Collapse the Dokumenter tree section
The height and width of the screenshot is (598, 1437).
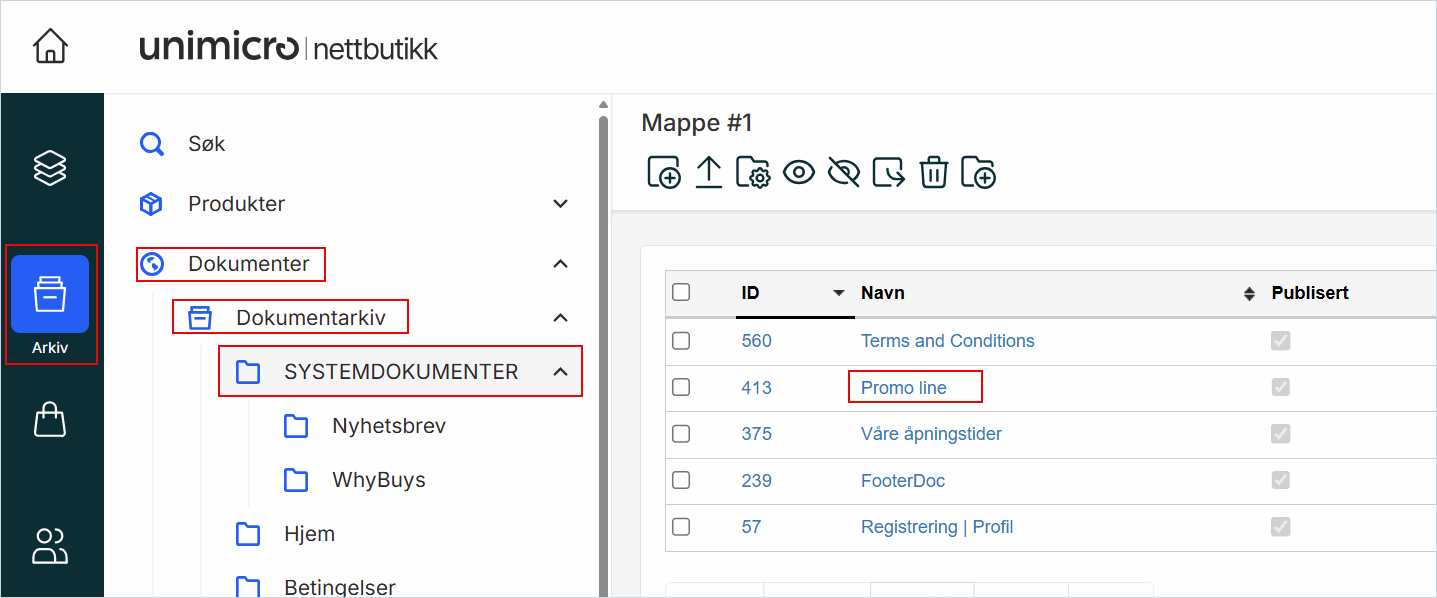point(561,263)
